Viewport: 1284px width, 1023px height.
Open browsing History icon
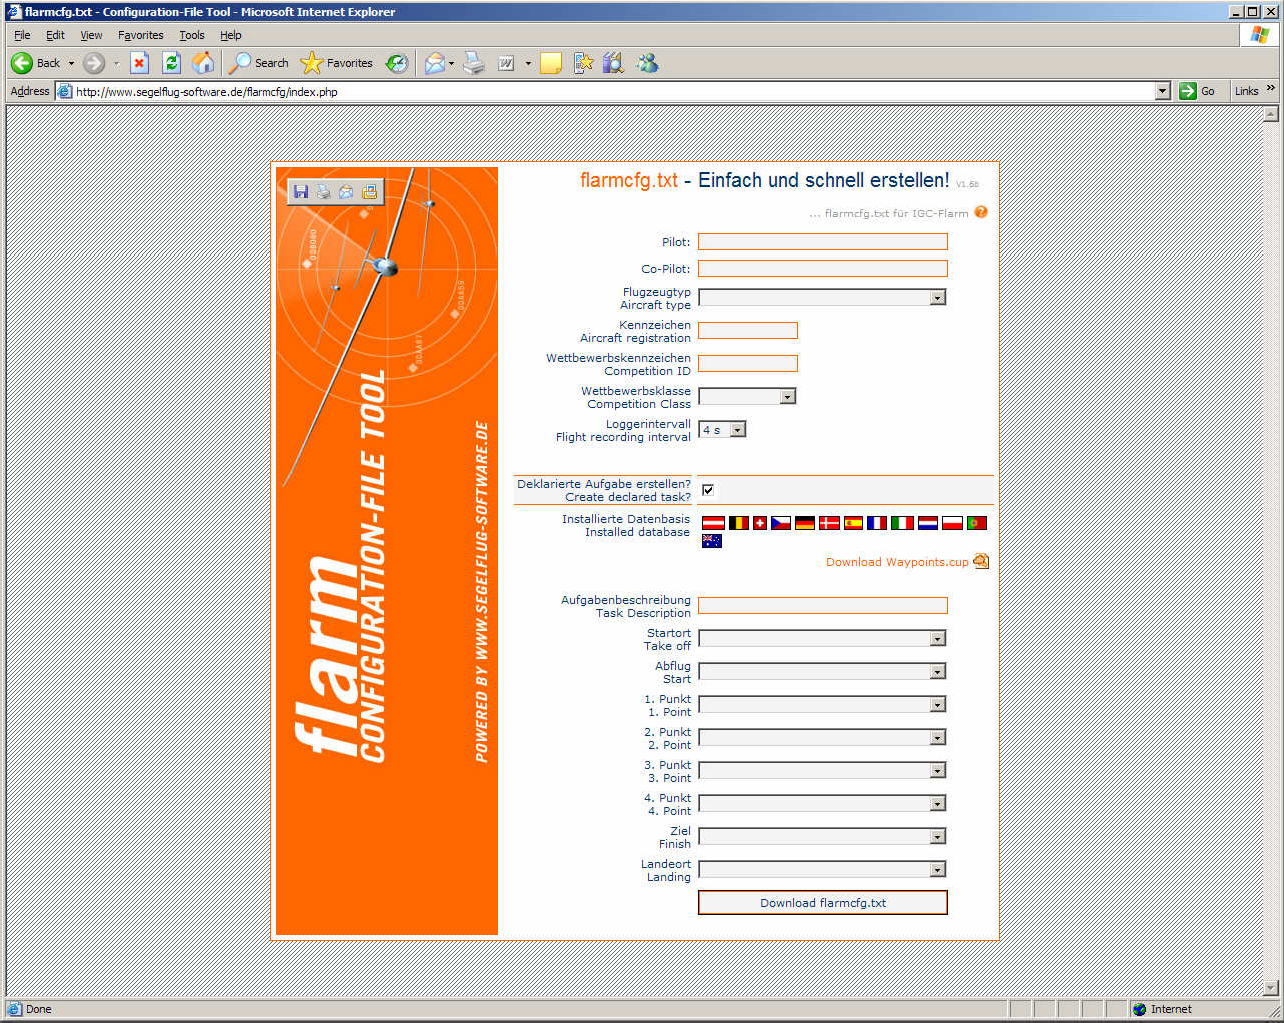click(397, 63)
